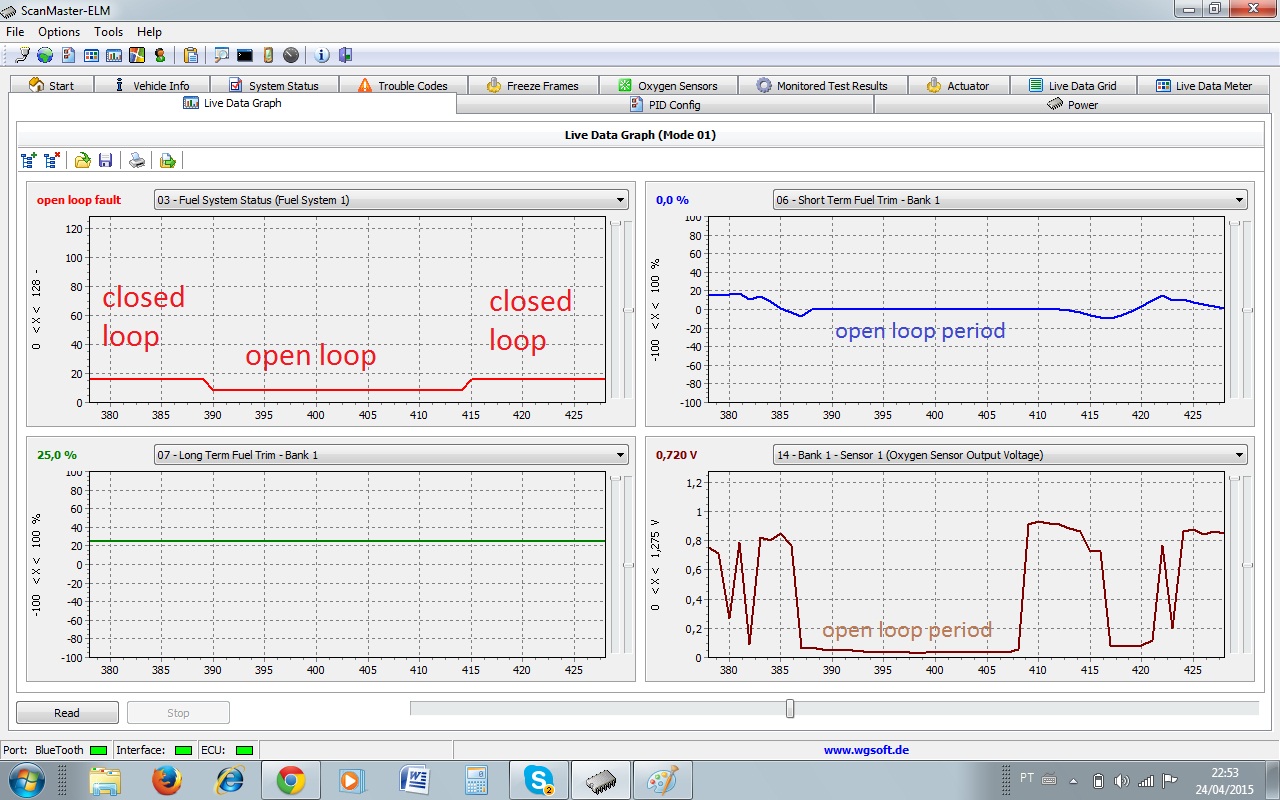The width and height of the screenshot is (1280, 800).
Task: Click the horizontal slider handle below the graphs
Action: pos(790,709)
